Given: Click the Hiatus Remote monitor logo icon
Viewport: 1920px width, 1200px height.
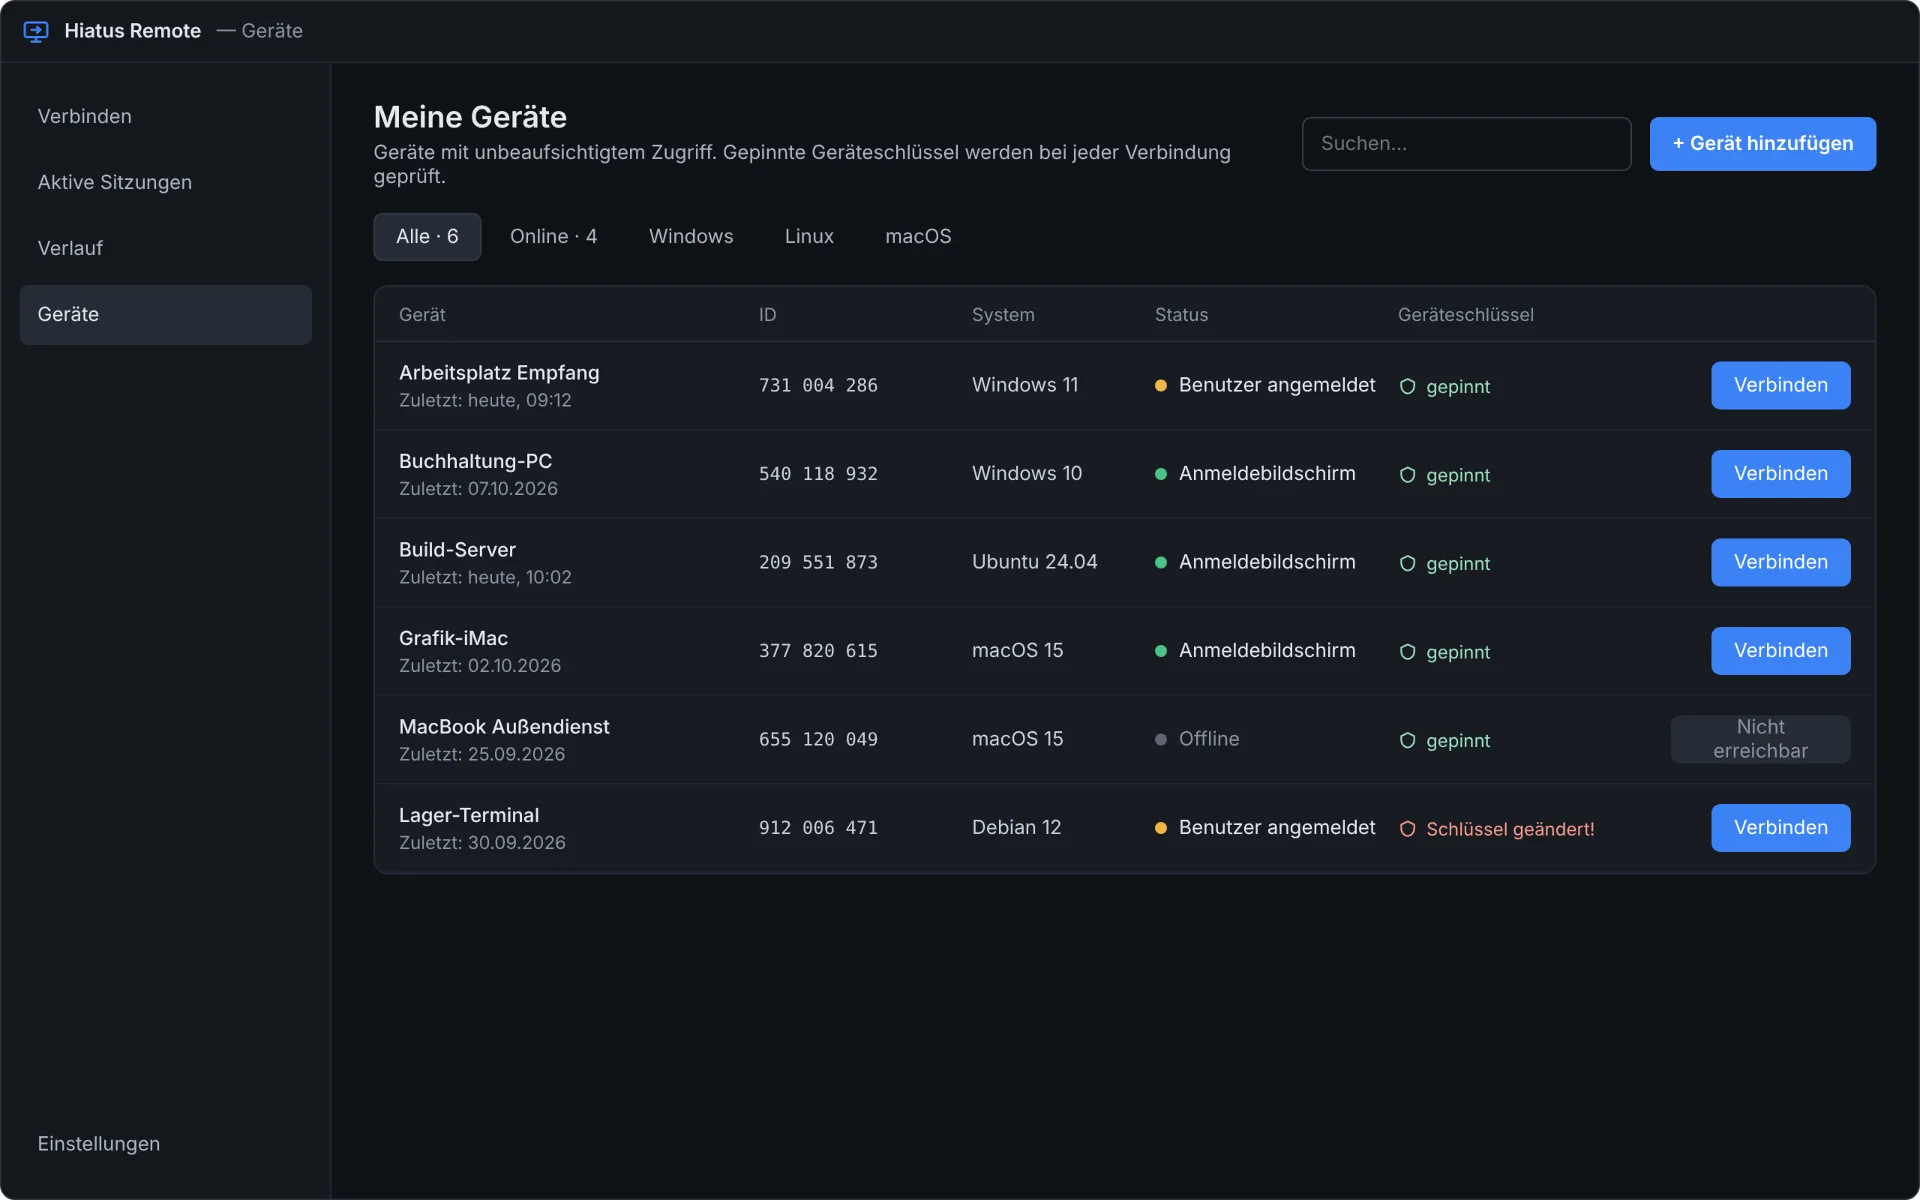Looking at the screenshot, I should [36, 31].
